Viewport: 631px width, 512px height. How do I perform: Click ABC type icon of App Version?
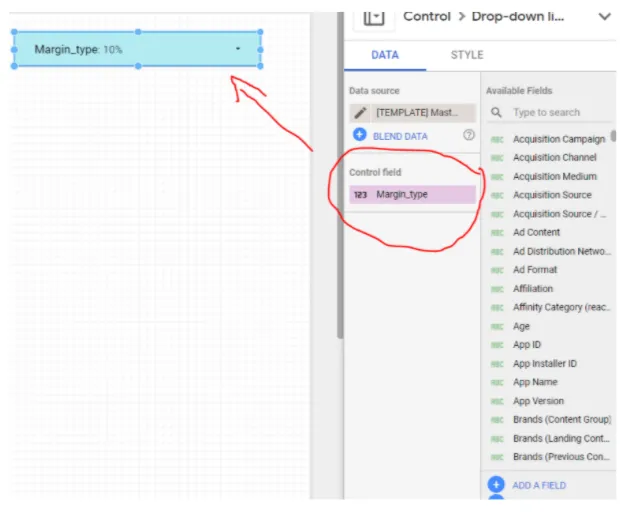(x=497, y=402)
